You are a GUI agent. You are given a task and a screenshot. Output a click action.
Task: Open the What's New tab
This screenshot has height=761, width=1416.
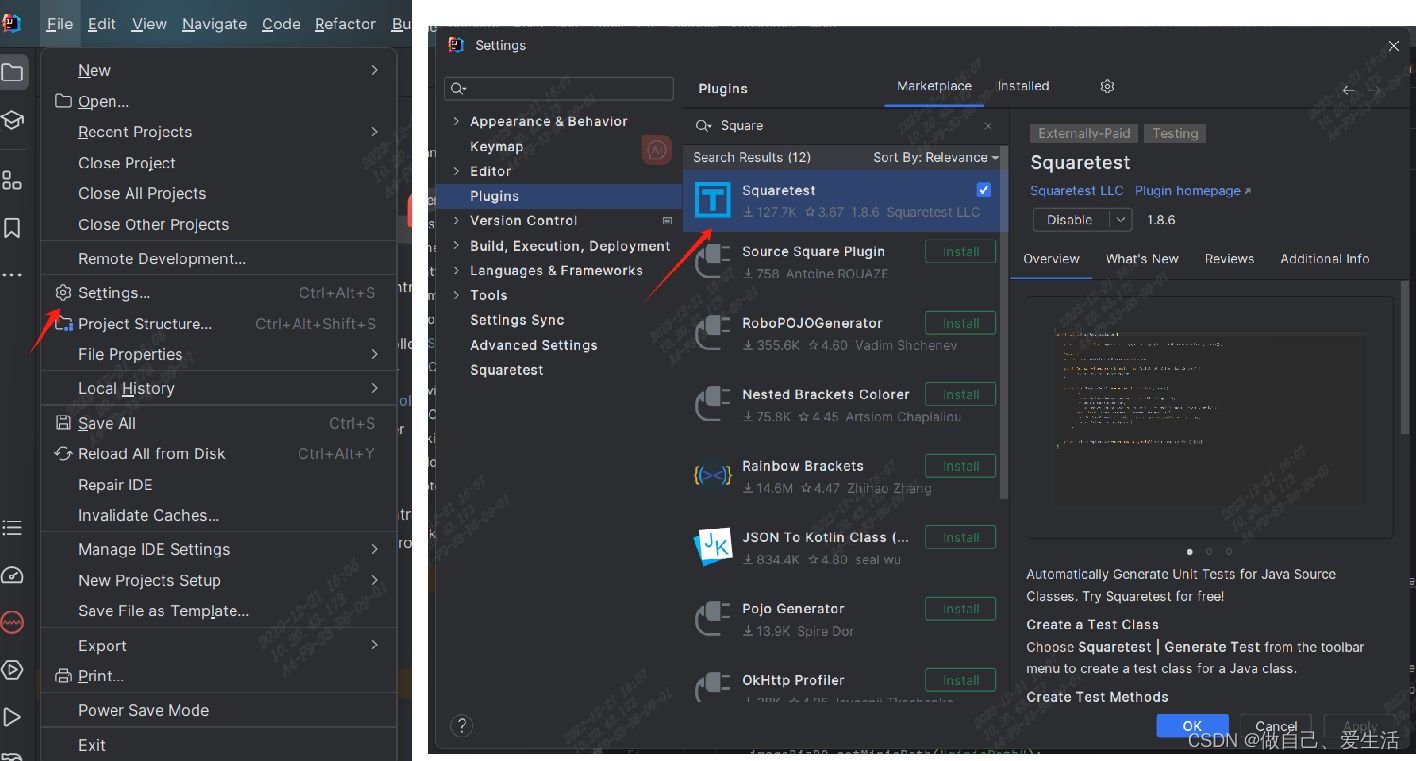(x=1142, y=259)
